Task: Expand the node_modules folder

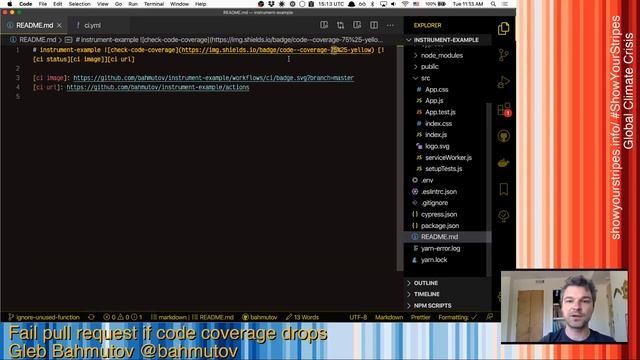Action: click(442, 56)
